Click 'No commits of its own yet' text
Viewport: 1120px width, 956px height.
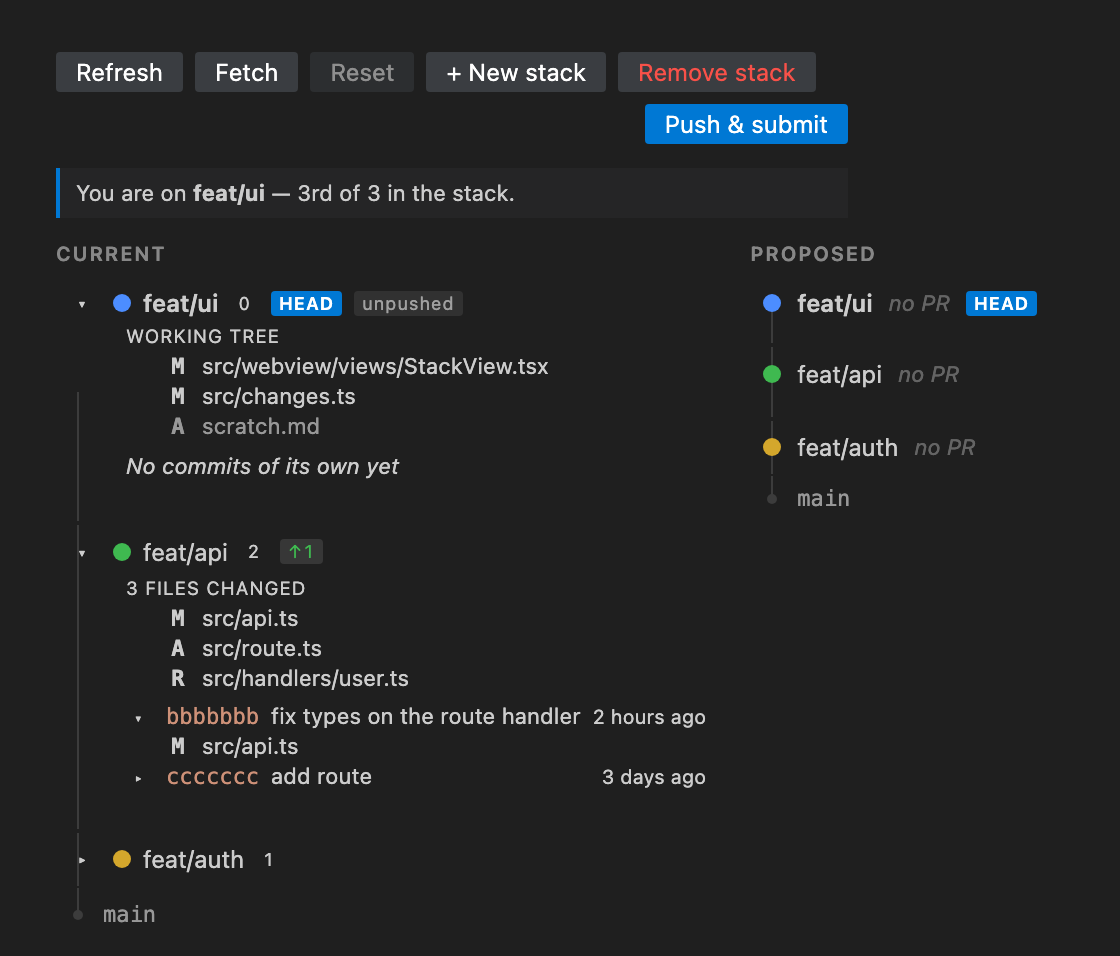262,467
